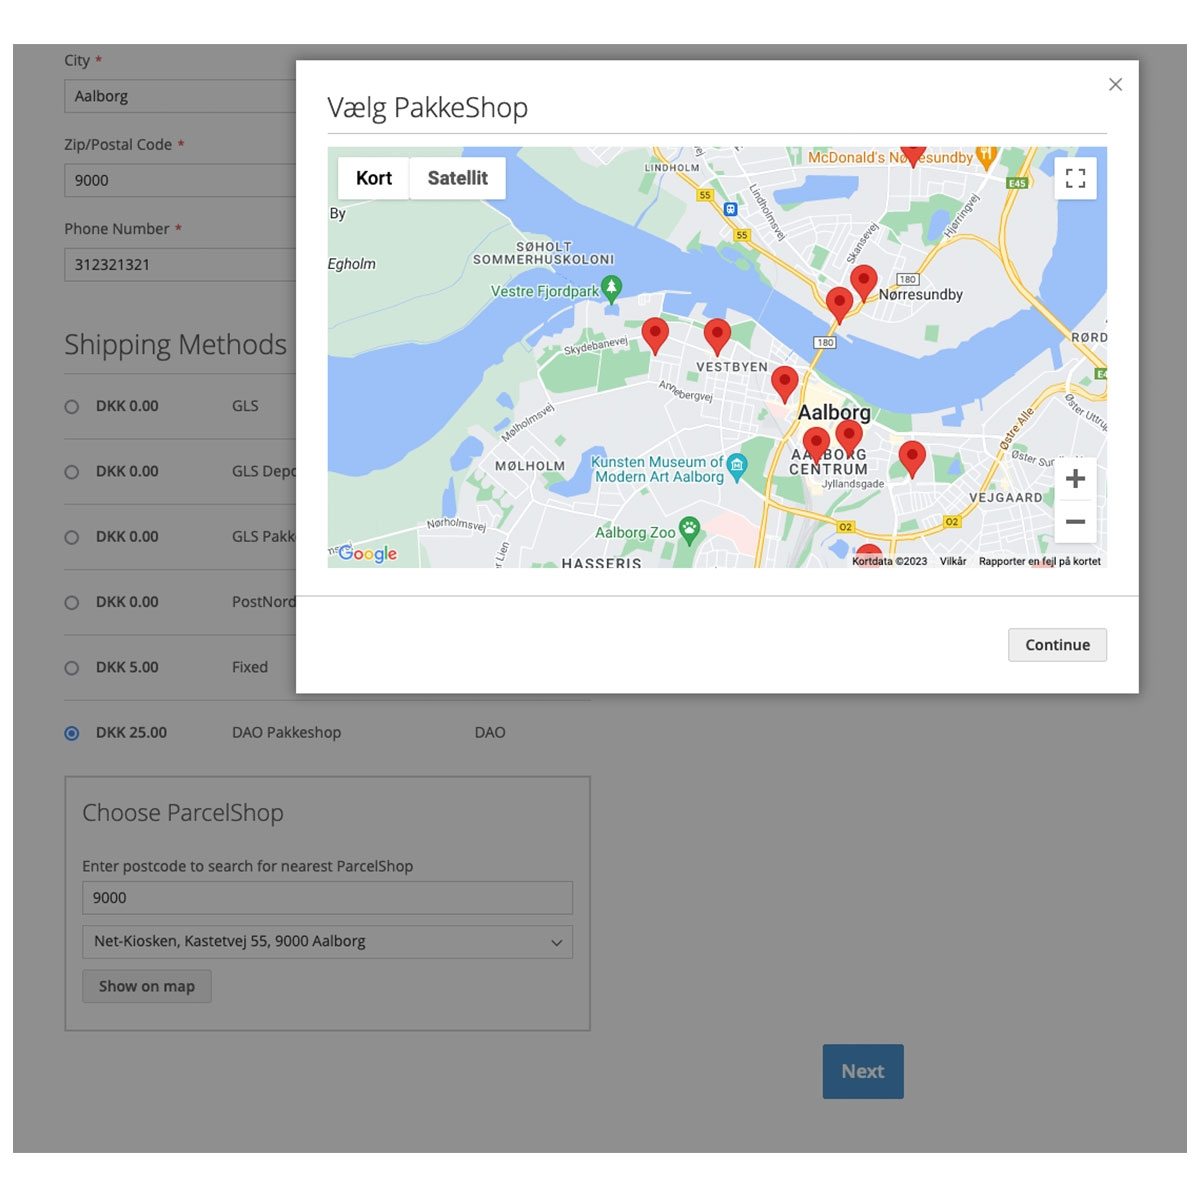The image size is (1200, 1200).
Task: Open the Net-Kiosken parcelshop dropdown
Action: 327,942
